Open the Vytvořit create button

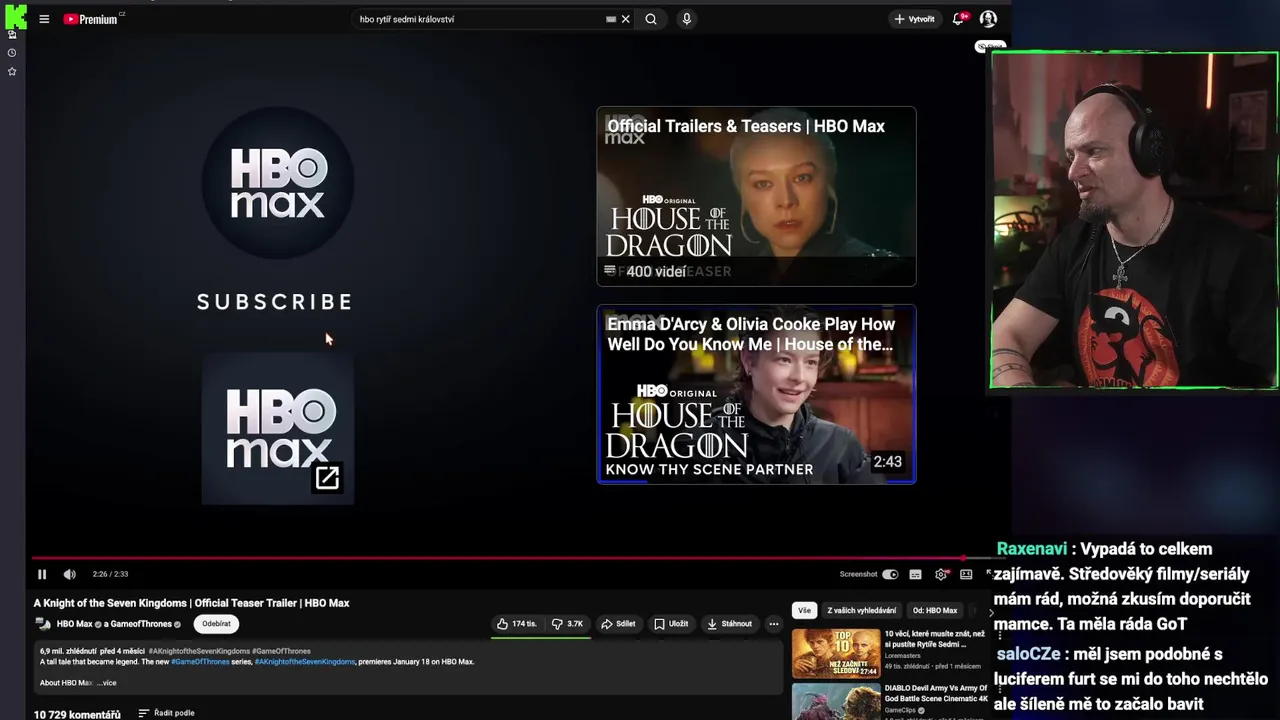[914, 19]
